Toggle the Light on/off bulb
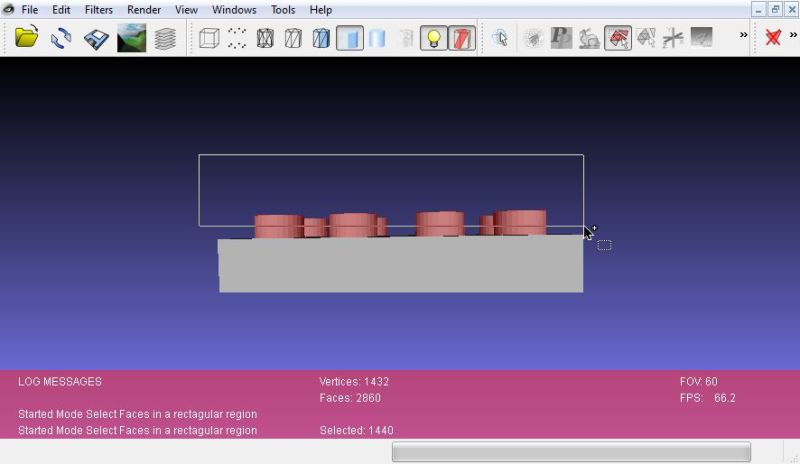800x464 pixels. point(433,38)
